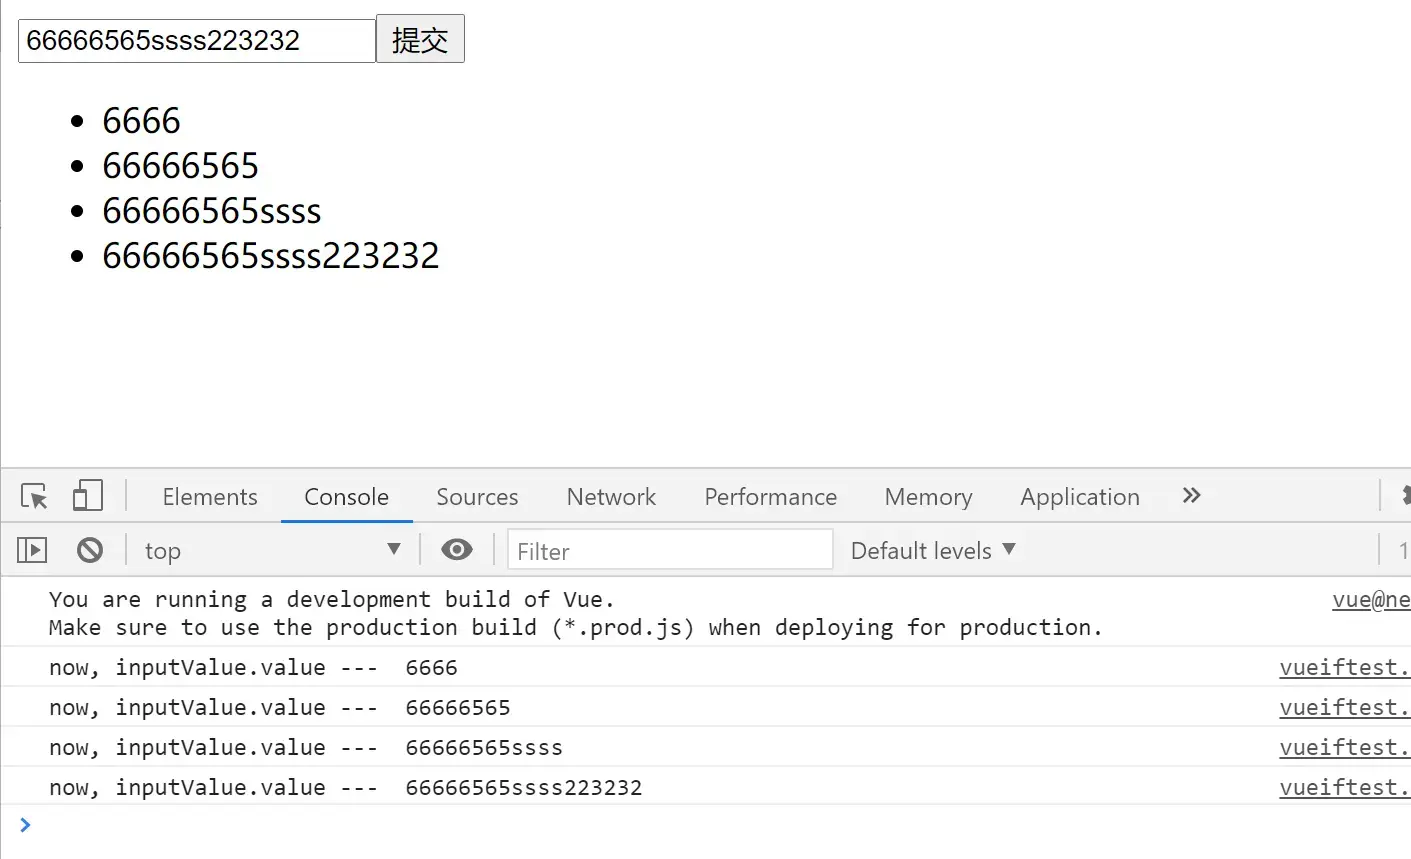This screenshot has width=1411, height=859.
Task: Focus the console Filter field
Action: 670,550
